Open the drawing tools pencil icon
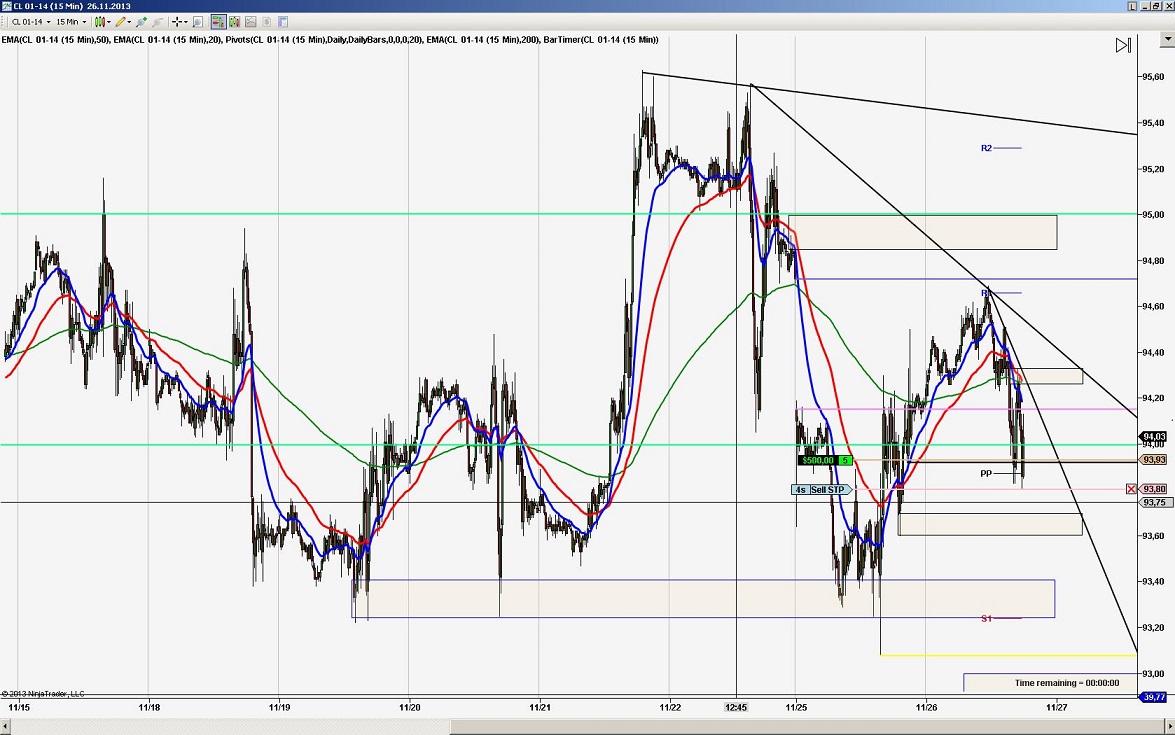The image size is (1175, 735). pos(119,21)
